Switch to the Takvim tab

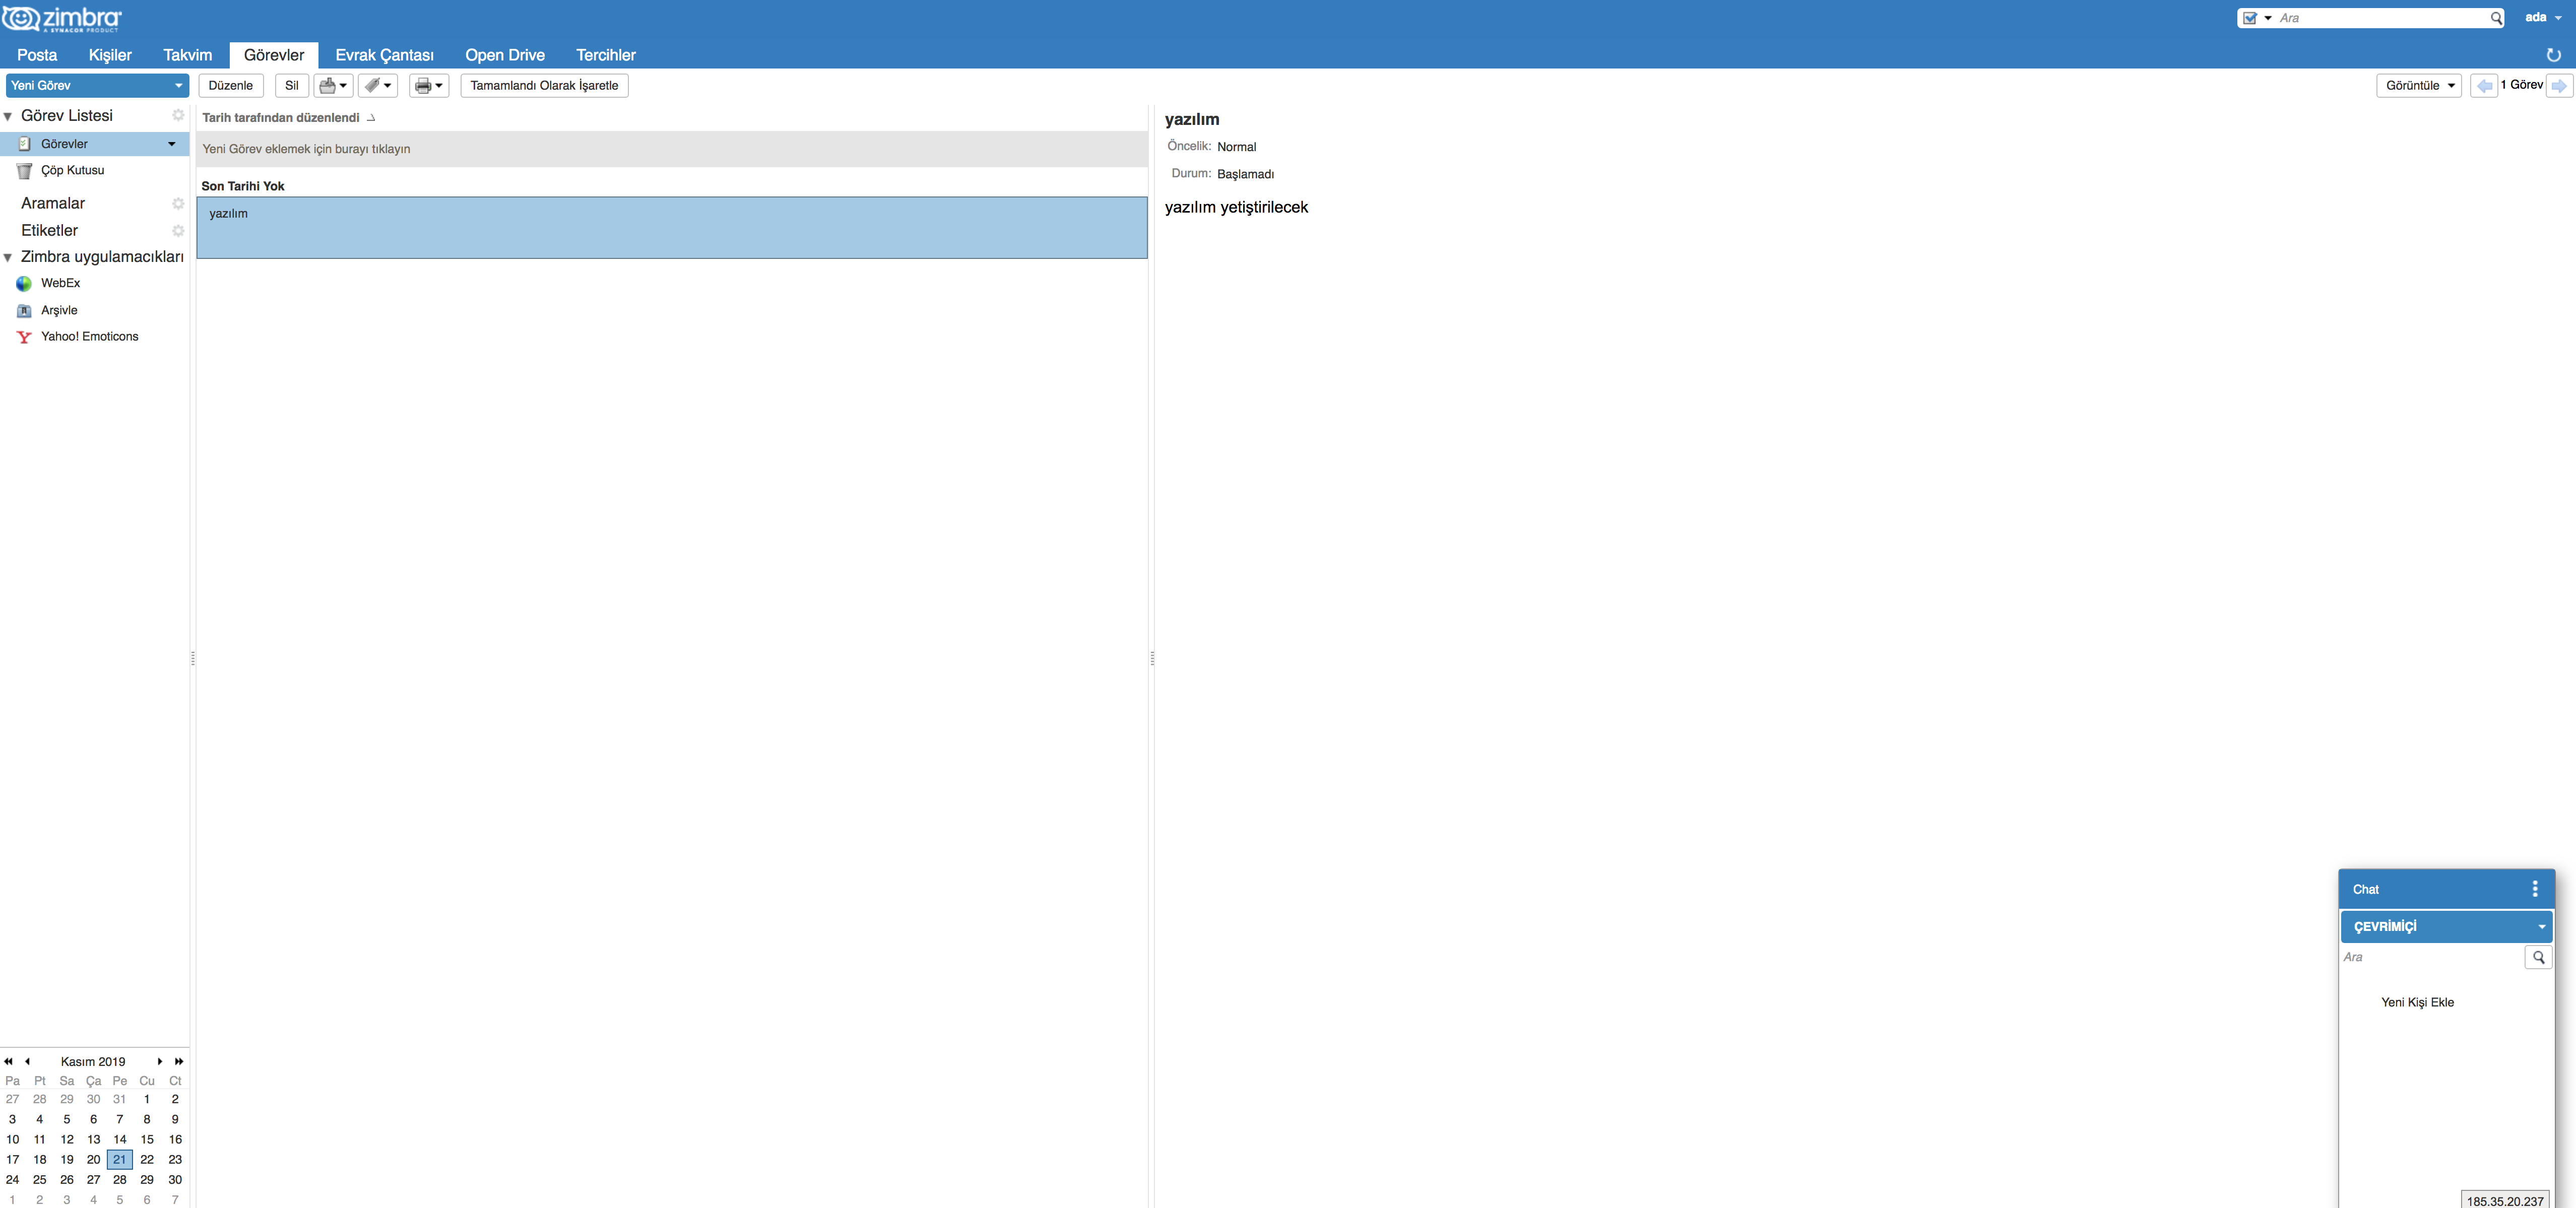click(x=187, y=55)
